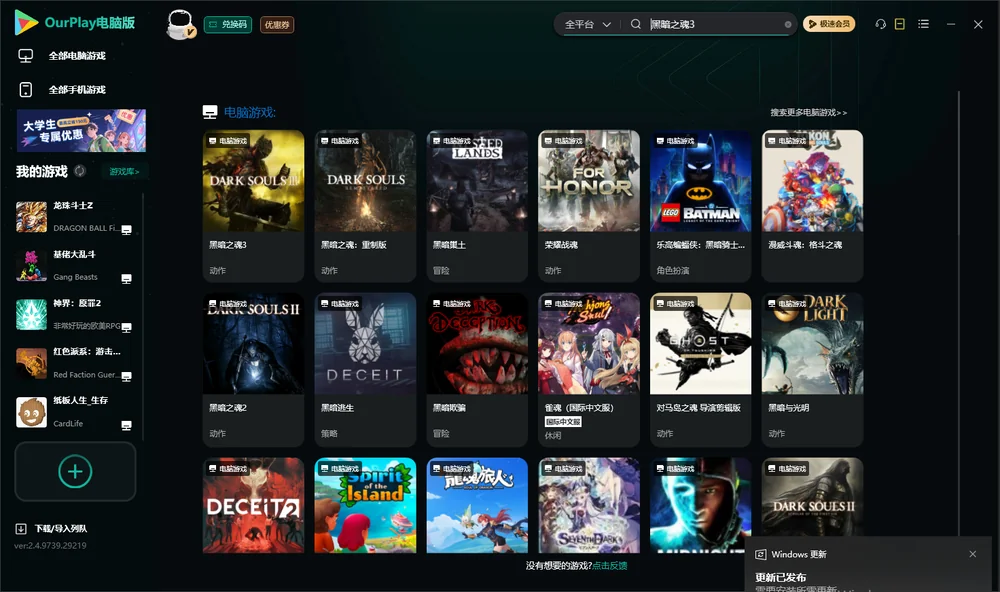Click the PC badge icon on CardLife row
The height and width of the screenshot is (592, 1000).
point(126,426)
